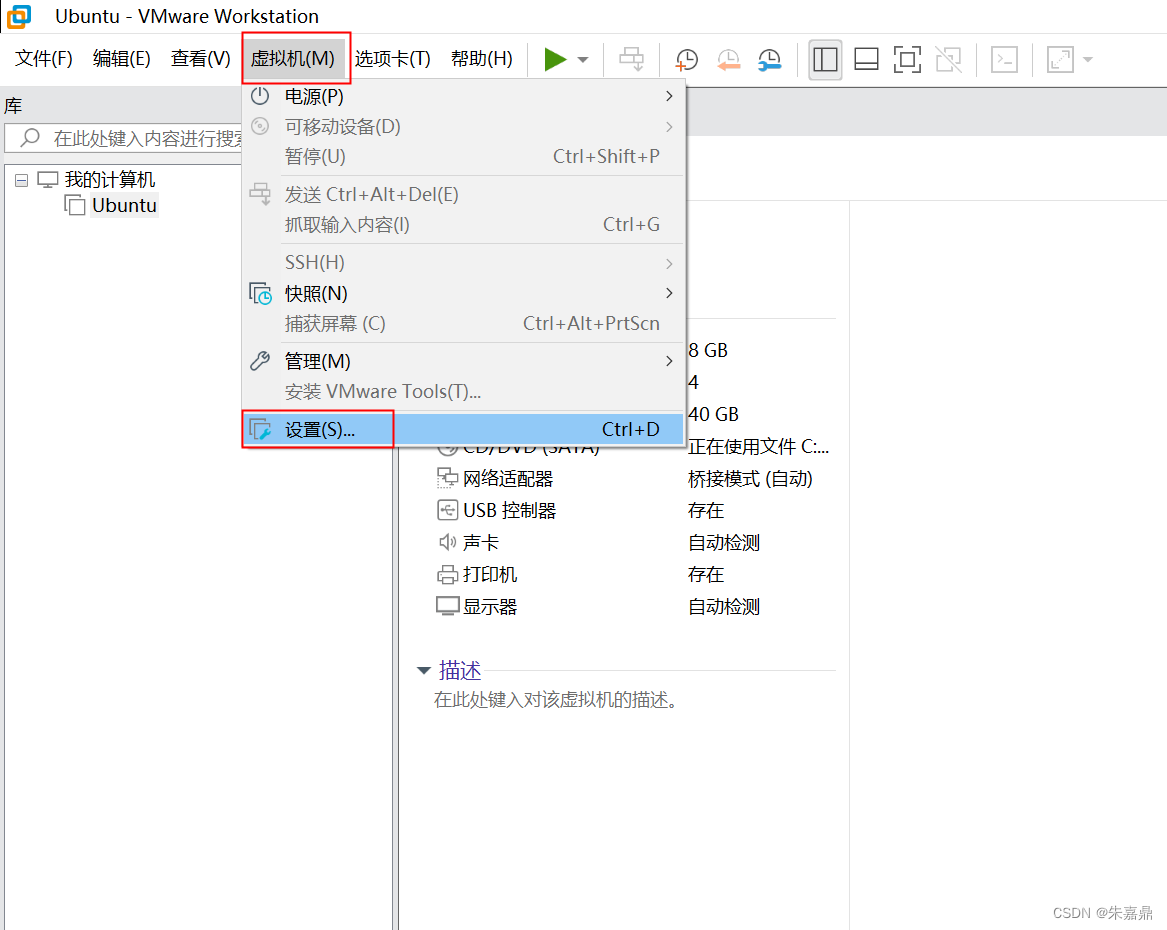Collapse the 我的计算机 tree node
Image resolution: width=1167 pixels, height=930 pixels.
click(x=22, y=180)
